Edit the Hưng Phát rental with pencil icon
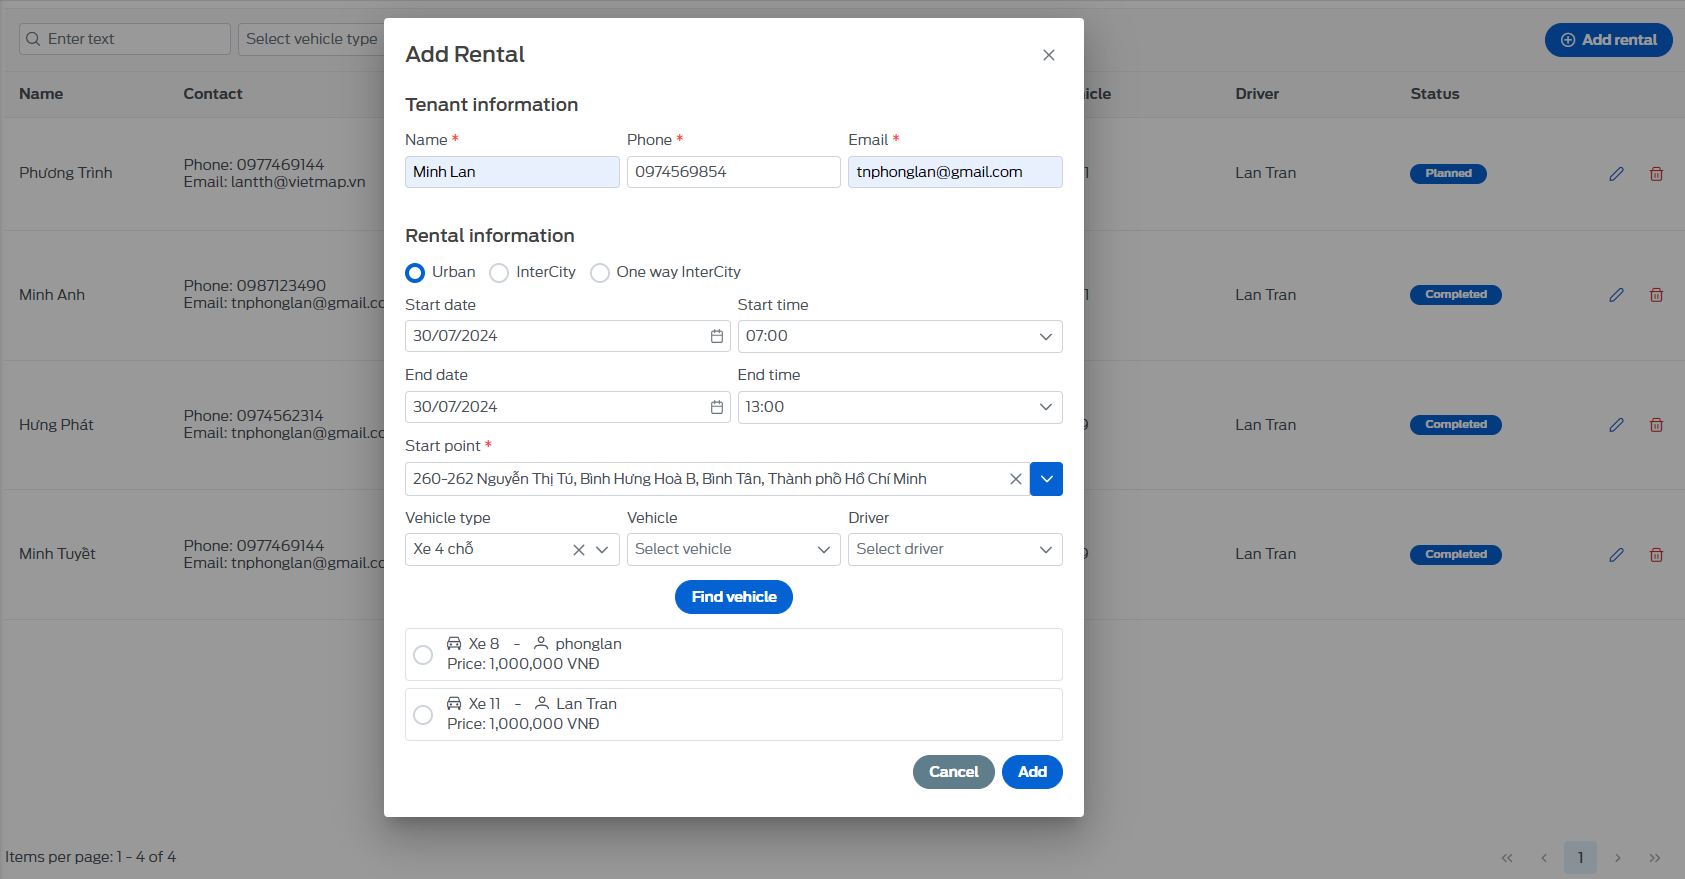 (1616, 425)
